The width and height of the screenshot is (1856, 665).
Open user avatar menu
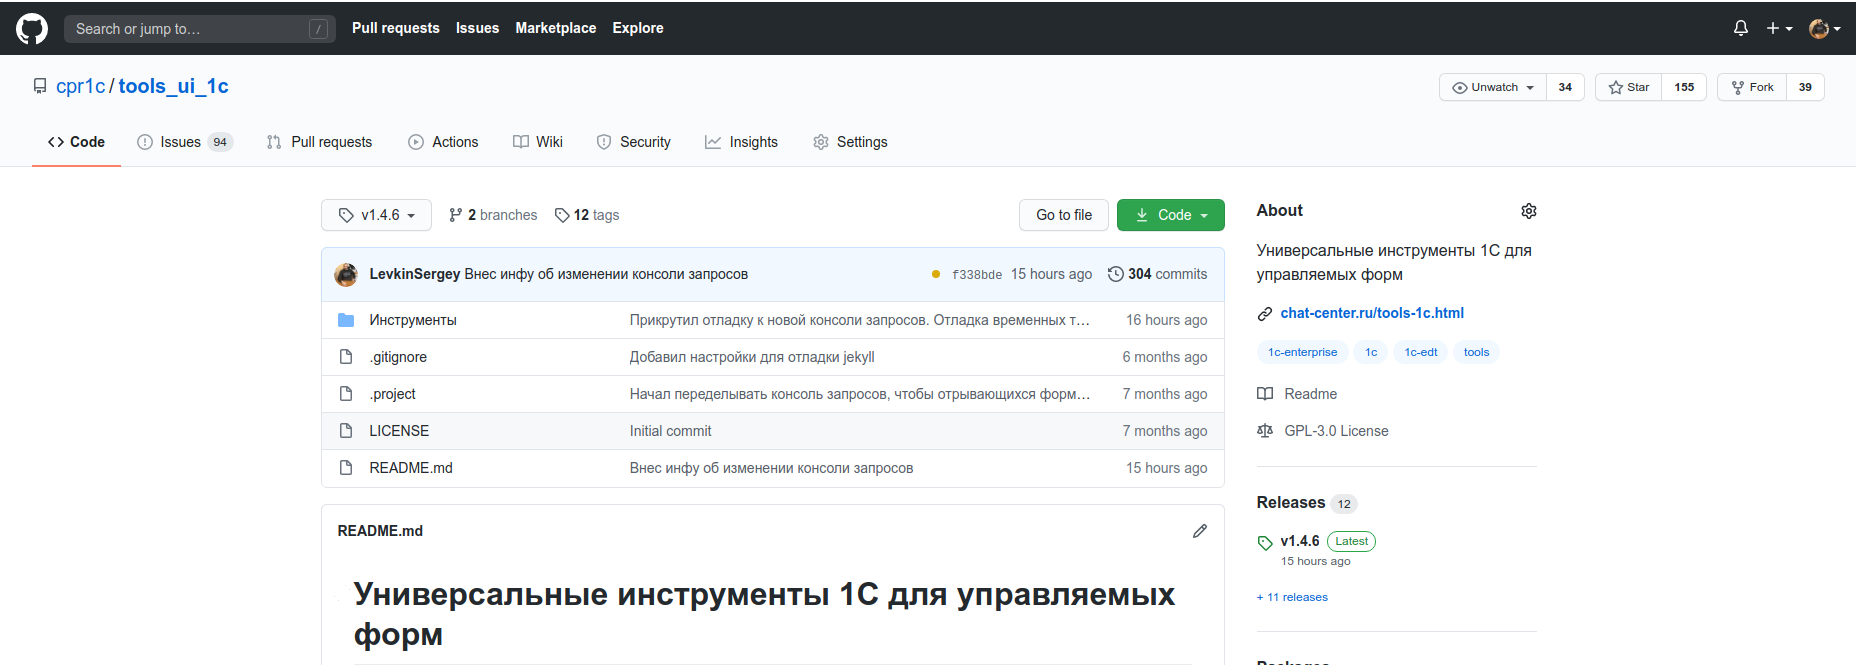pyautogui.click(x=1825, y=28)
